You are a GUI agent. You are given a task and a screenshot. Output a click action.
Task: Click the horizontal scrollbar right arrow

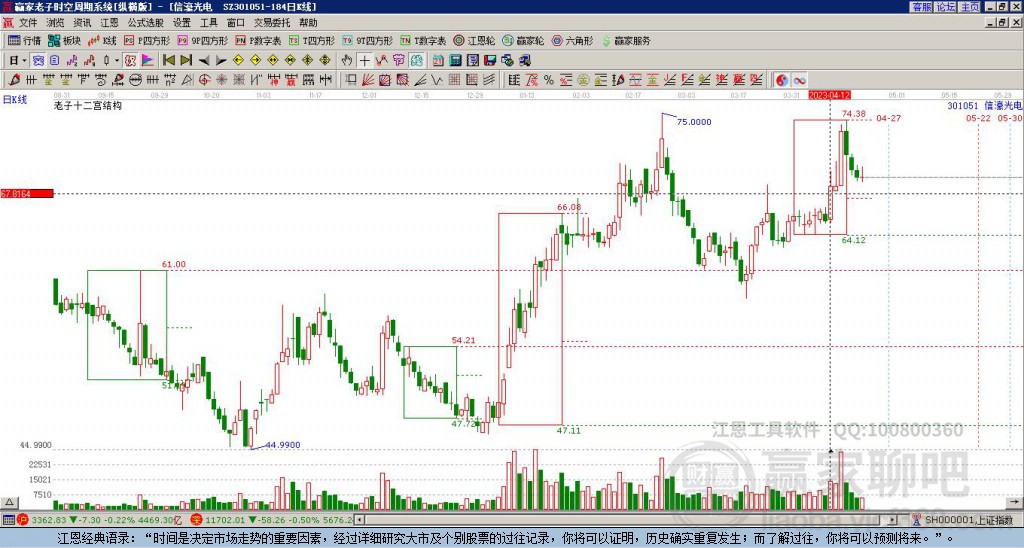pyautogui.click(x=893, y=520)
